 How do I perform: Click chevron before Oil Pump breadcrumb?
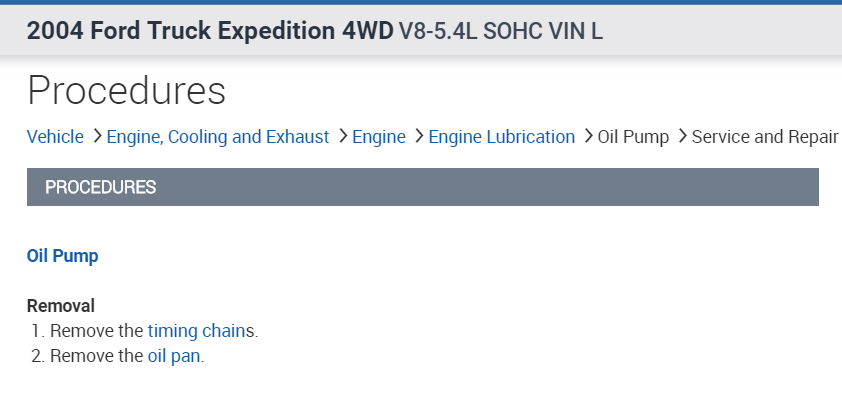click(588, 136)
